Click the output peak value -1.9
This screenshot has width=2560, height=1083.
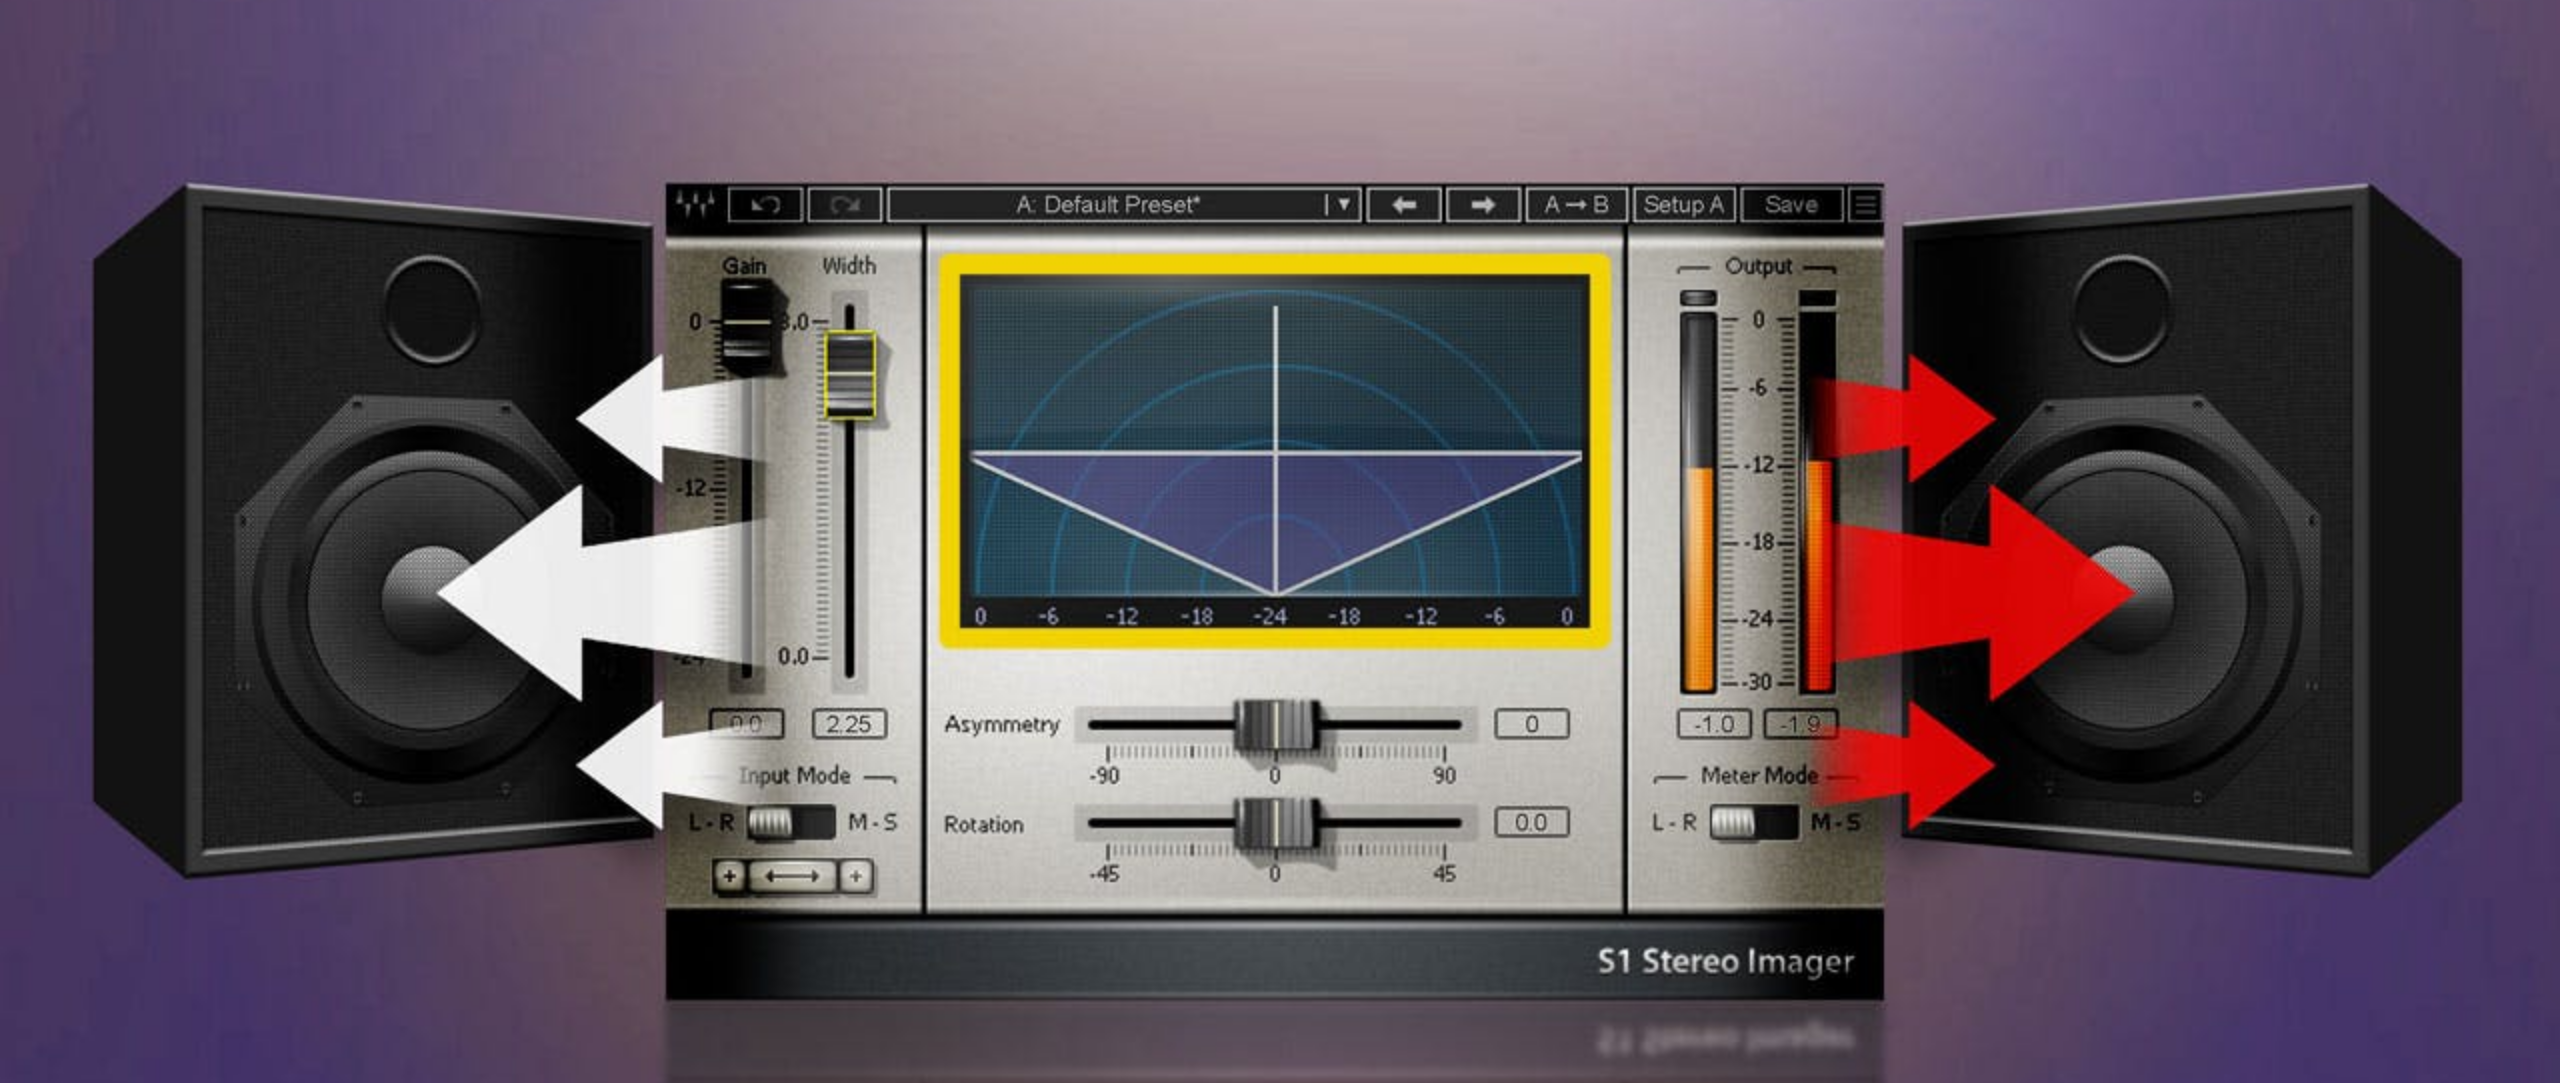(1800, 723)
